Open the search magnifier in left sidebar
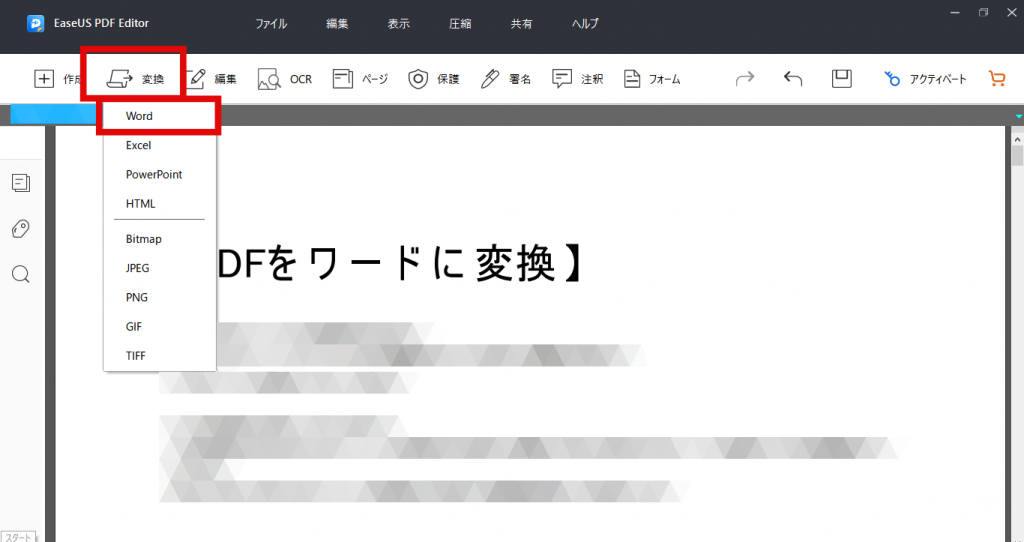 (x=21, y=274)
